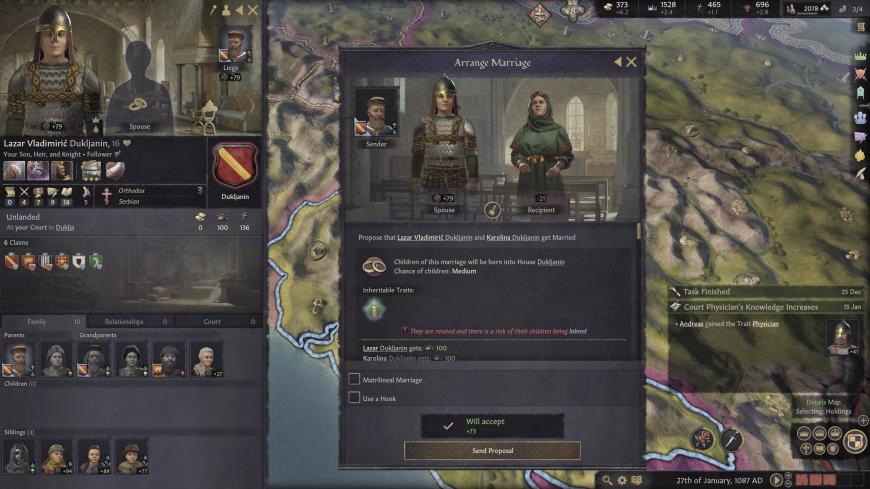870x489 pixels.
Task: Open the Liege portrait
Action: pyautogui.click(x=235, y=46)
